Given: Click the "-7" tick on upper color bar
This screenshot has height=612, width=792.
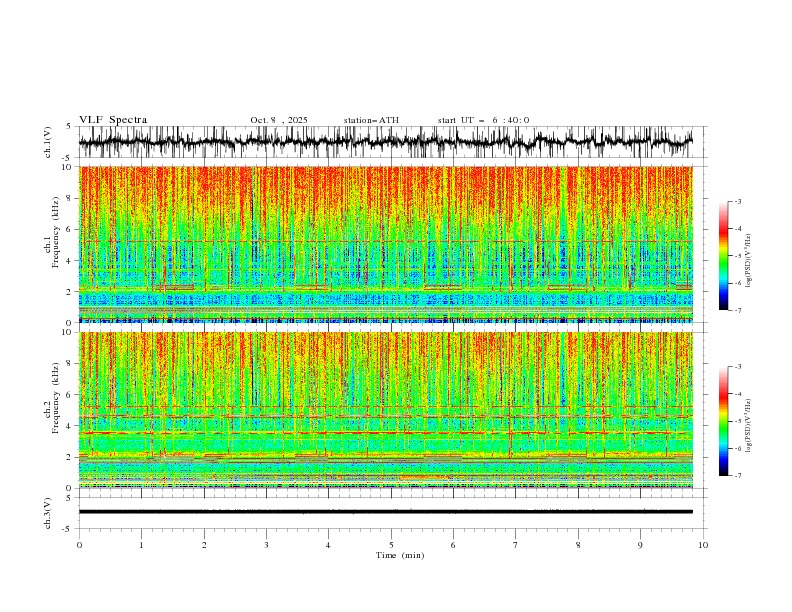Looking at the screenshot, I should 737,310.
